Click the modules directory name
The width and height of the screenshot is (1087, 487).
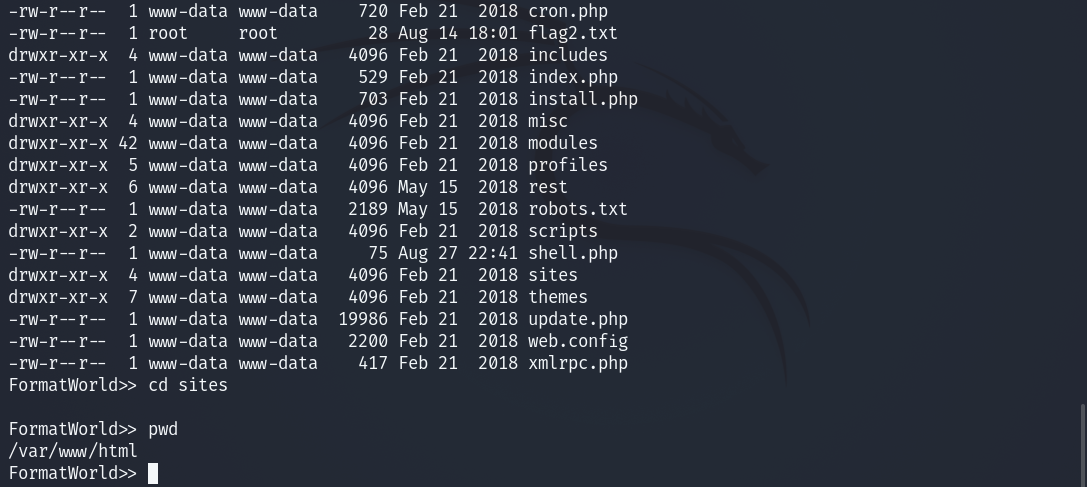[x=563, y=143]
